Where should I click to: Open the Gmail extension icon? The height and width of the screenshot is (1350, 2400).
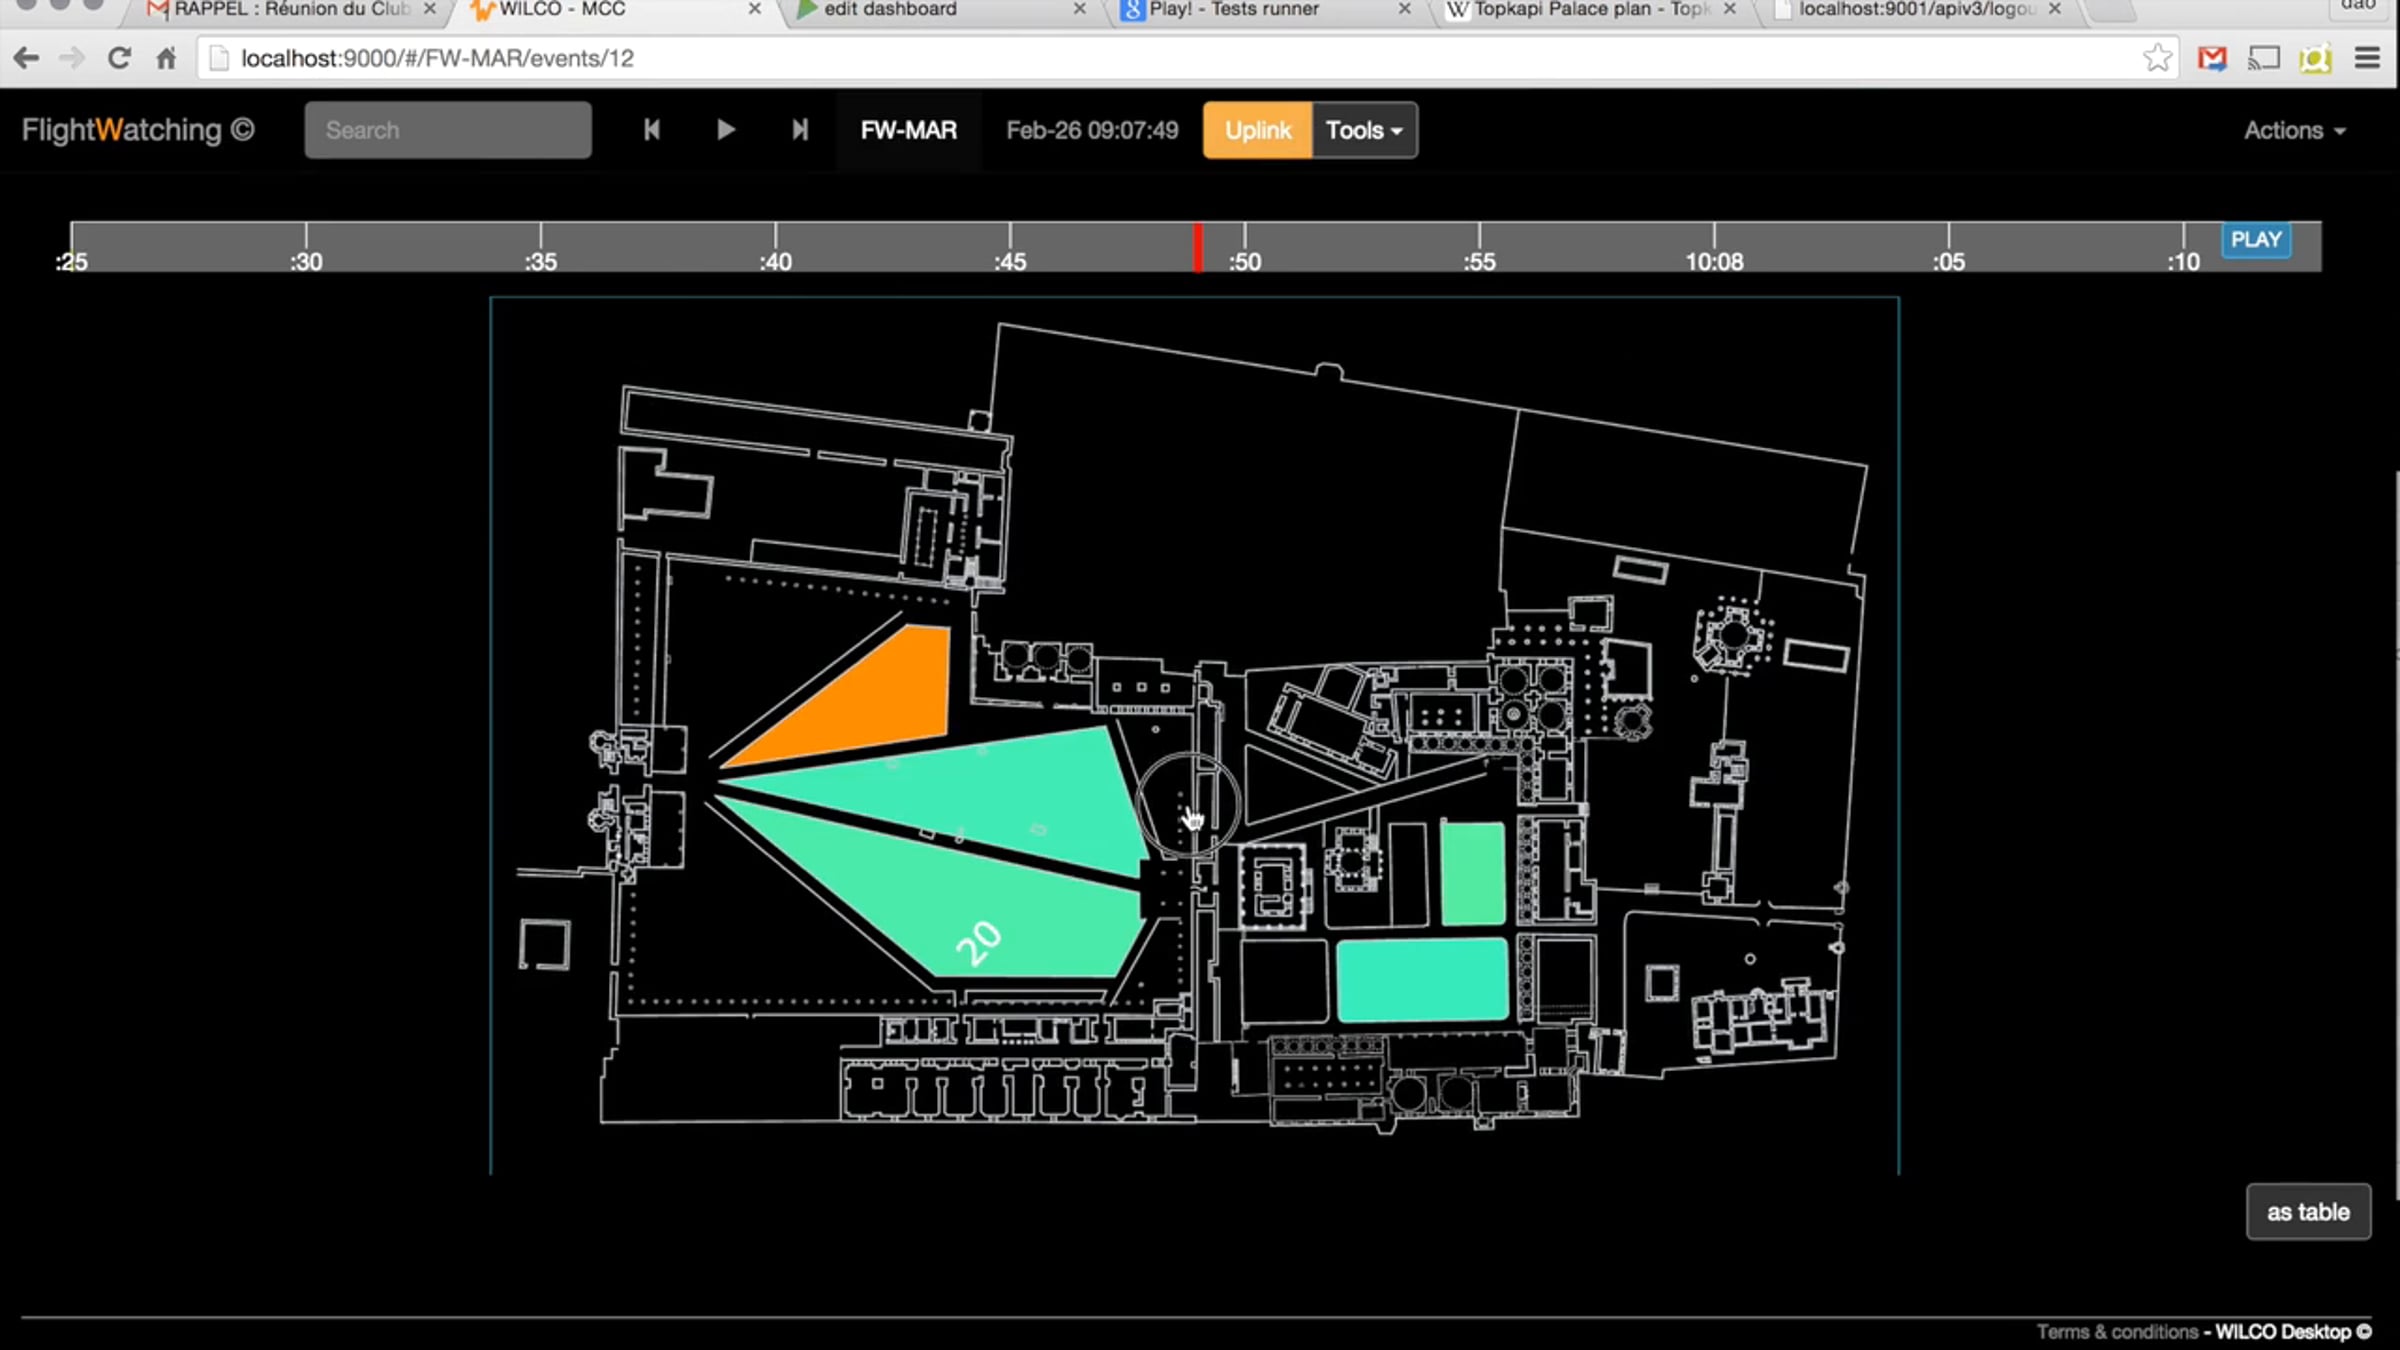coord(2212,58)
